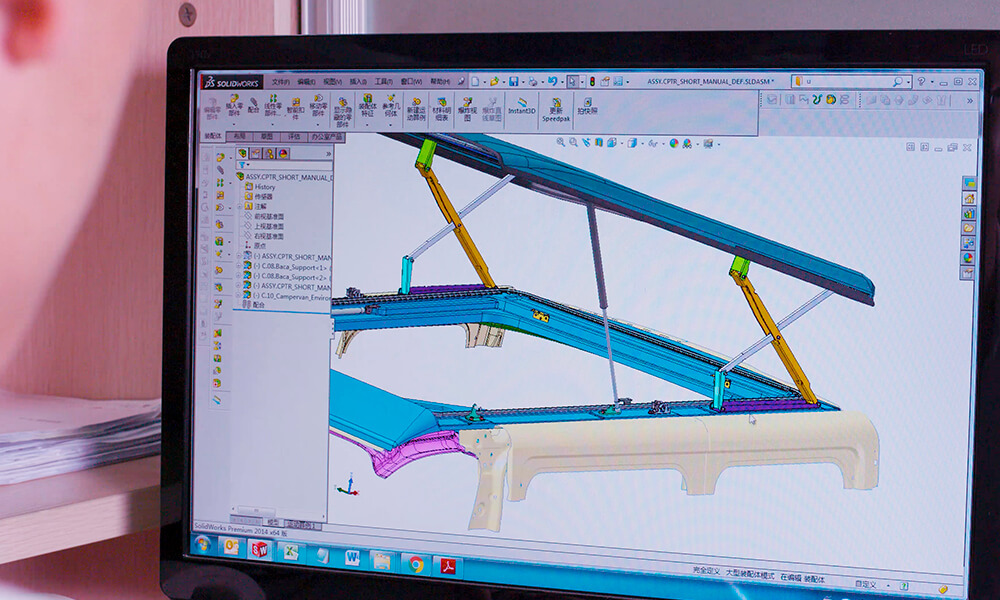Expand the C.08.Baca_Support<1> tree node
Viewport: 1000px width, 600px height.
239,266
